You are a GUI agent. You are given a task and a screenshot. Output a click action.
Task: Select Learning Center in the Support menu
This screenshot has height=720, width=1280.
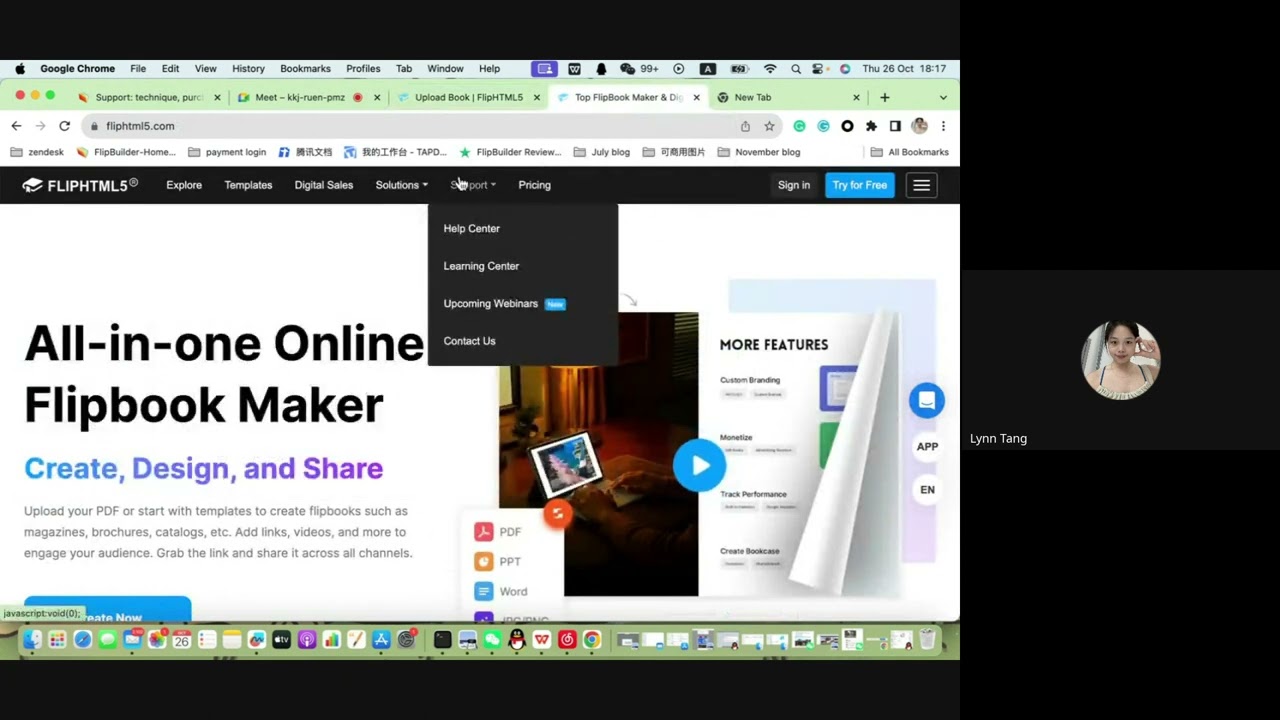(481, 266)
